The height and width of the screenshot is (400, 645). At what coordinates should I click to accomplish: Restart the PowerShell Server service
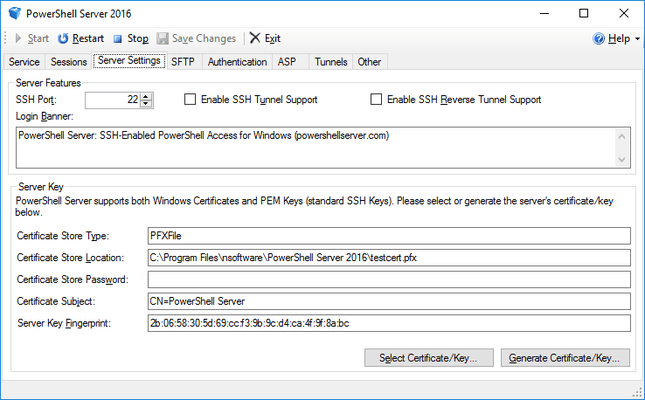(81, 38)
